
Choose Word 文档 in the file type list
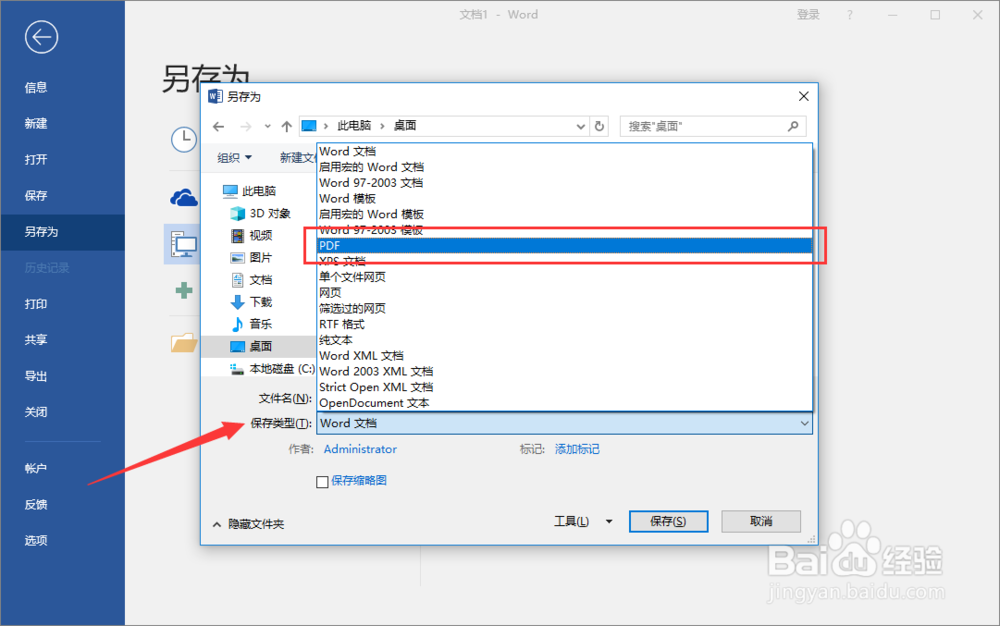click(x=564, y=151)
